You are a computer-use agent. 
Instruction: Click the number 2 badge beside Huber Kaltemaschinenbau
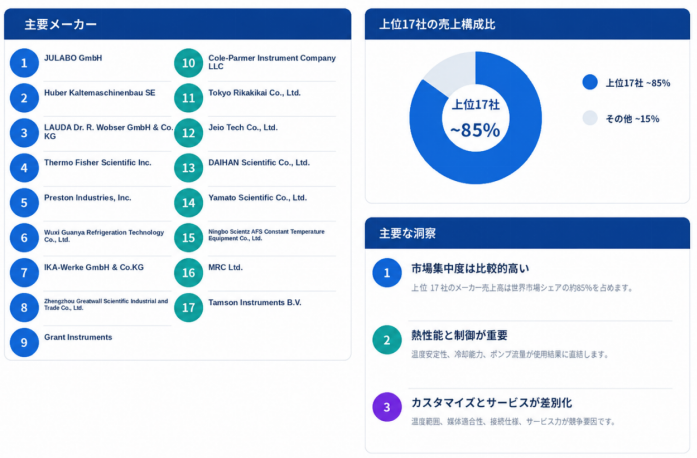pyautogui.click(x=24, y=98)
